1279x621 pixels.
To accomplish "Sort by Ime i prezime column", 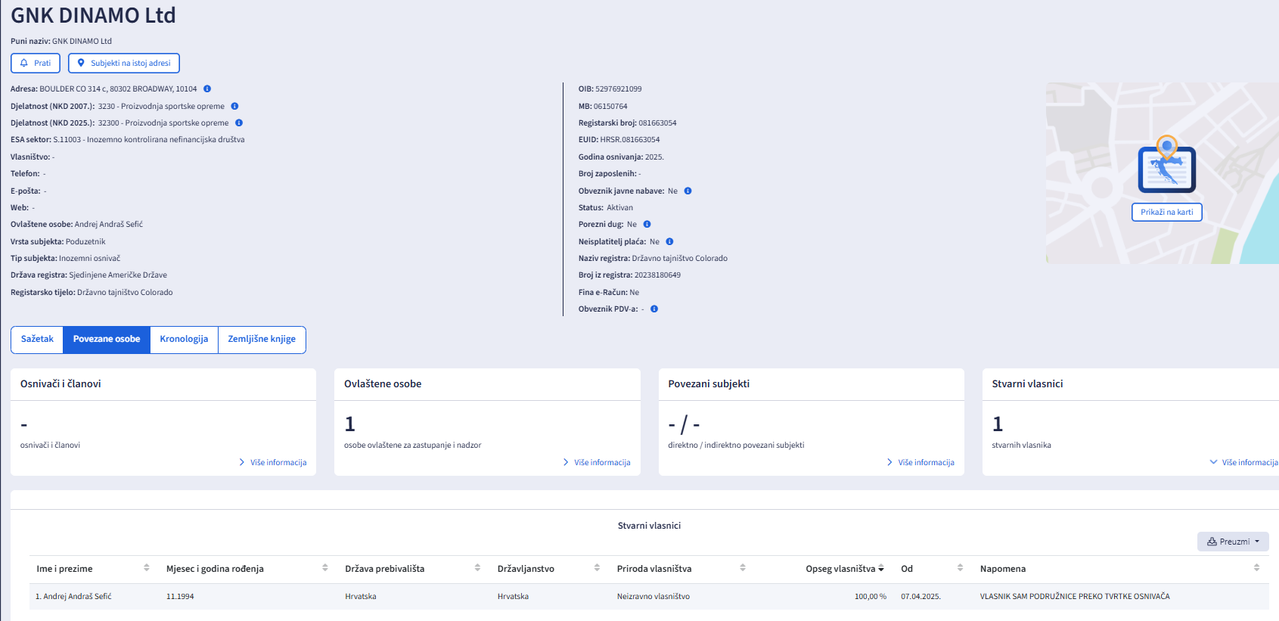I will click(93, 569).
